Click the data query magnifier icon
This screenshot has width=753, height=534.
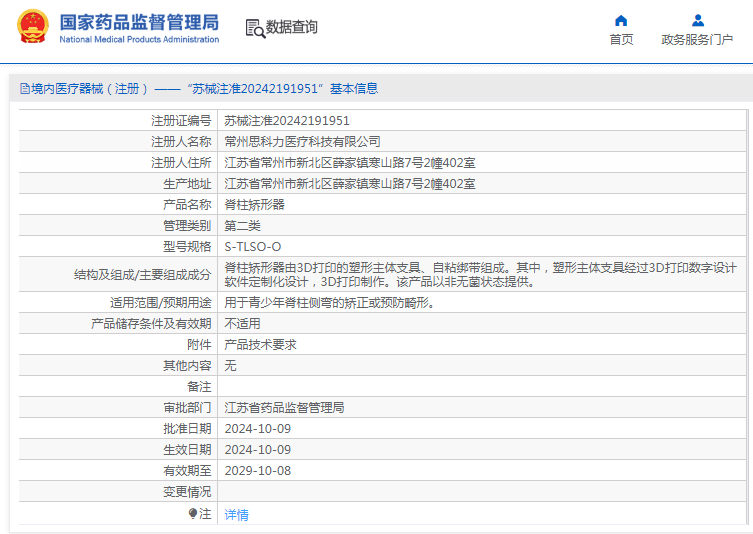click(x=255, y=28)
